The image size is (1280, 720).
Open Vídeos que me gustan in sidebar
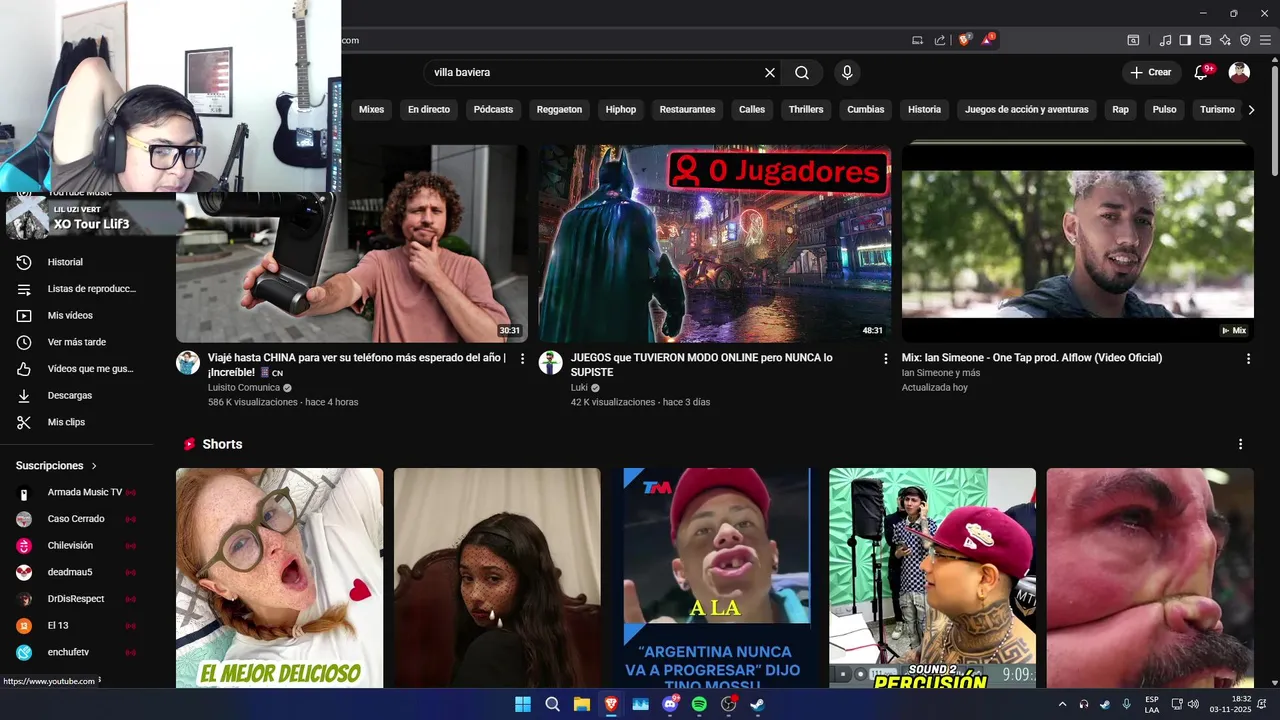[77, 369]
